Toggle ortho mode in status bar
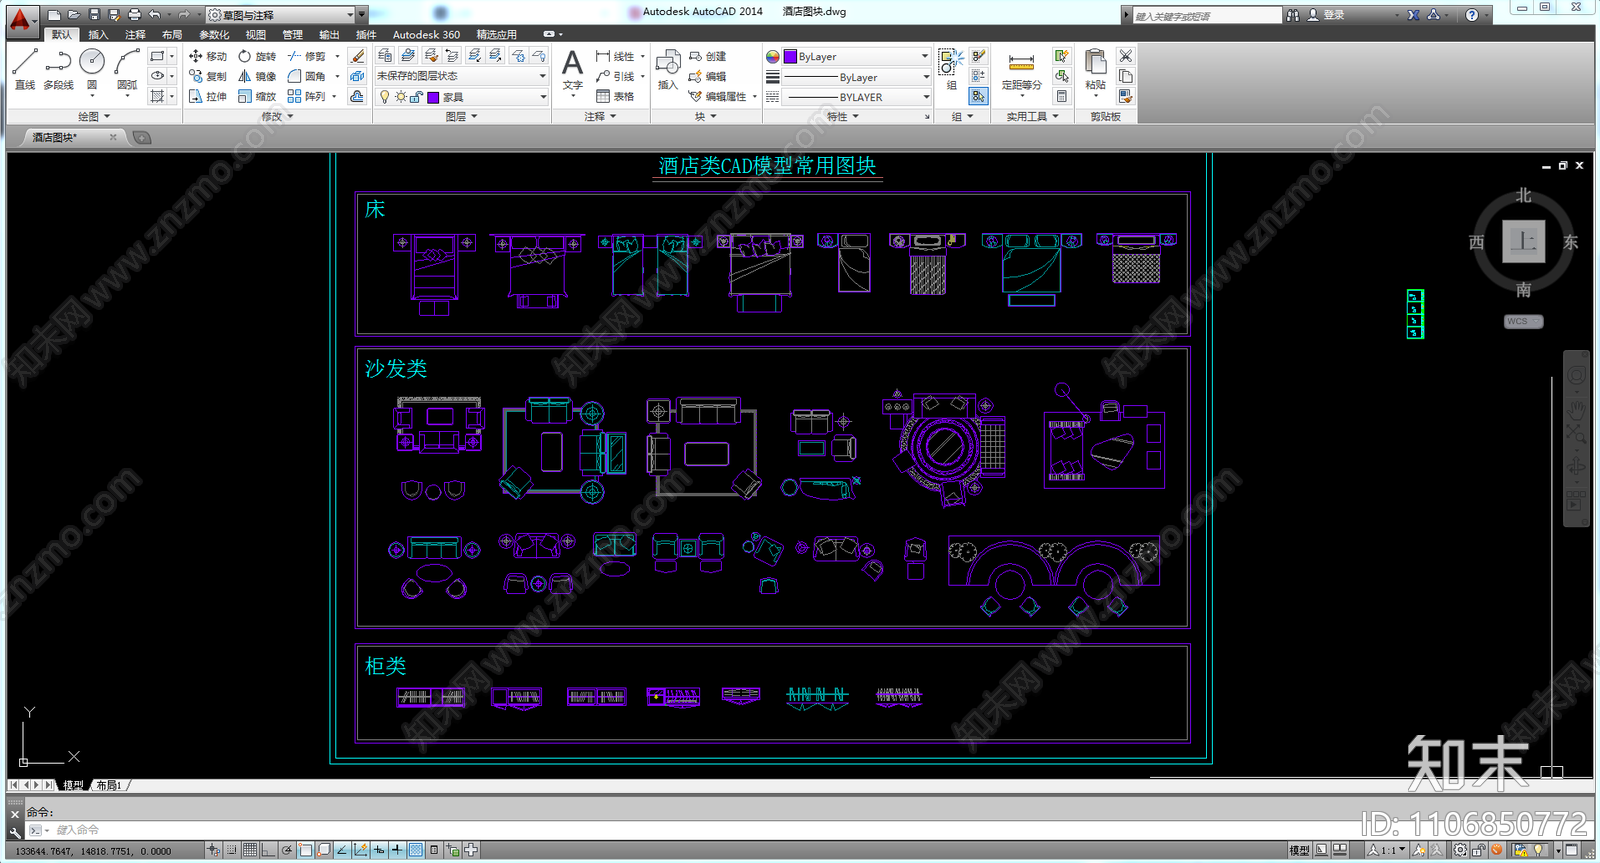The height and width of the screenshot is (863, 1600). (x=268, y=850)
